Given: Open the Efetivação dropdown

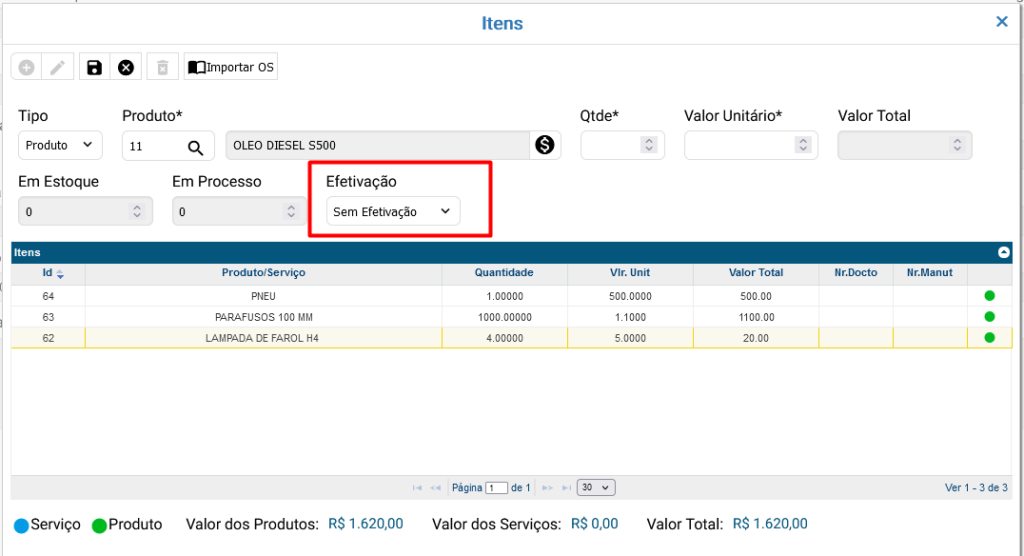Looking at the screenshot, I should pos(393,212).
